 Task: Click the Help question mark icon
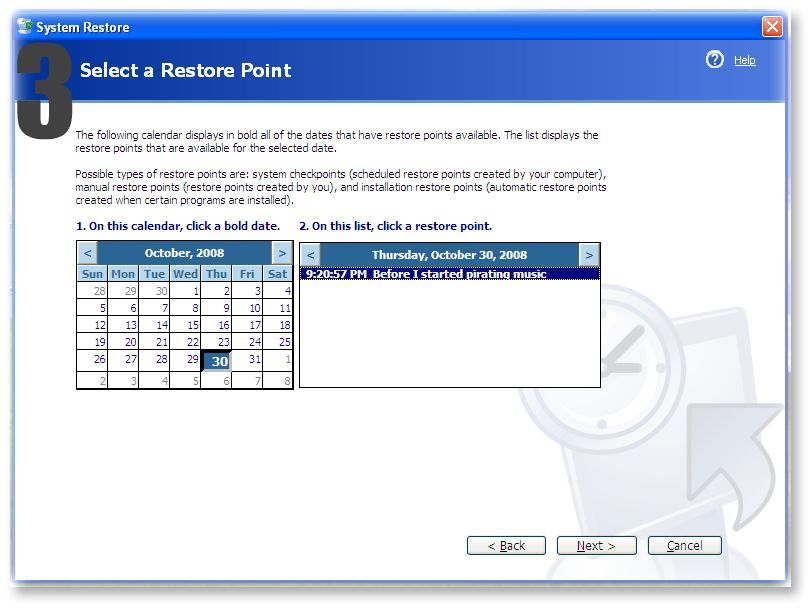[714, 60]
